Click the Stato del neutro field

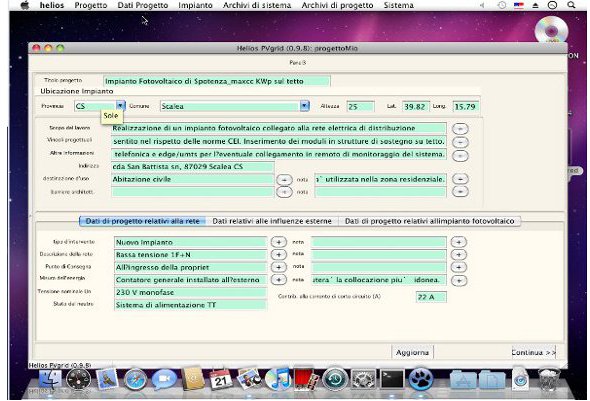coord(190,305)
